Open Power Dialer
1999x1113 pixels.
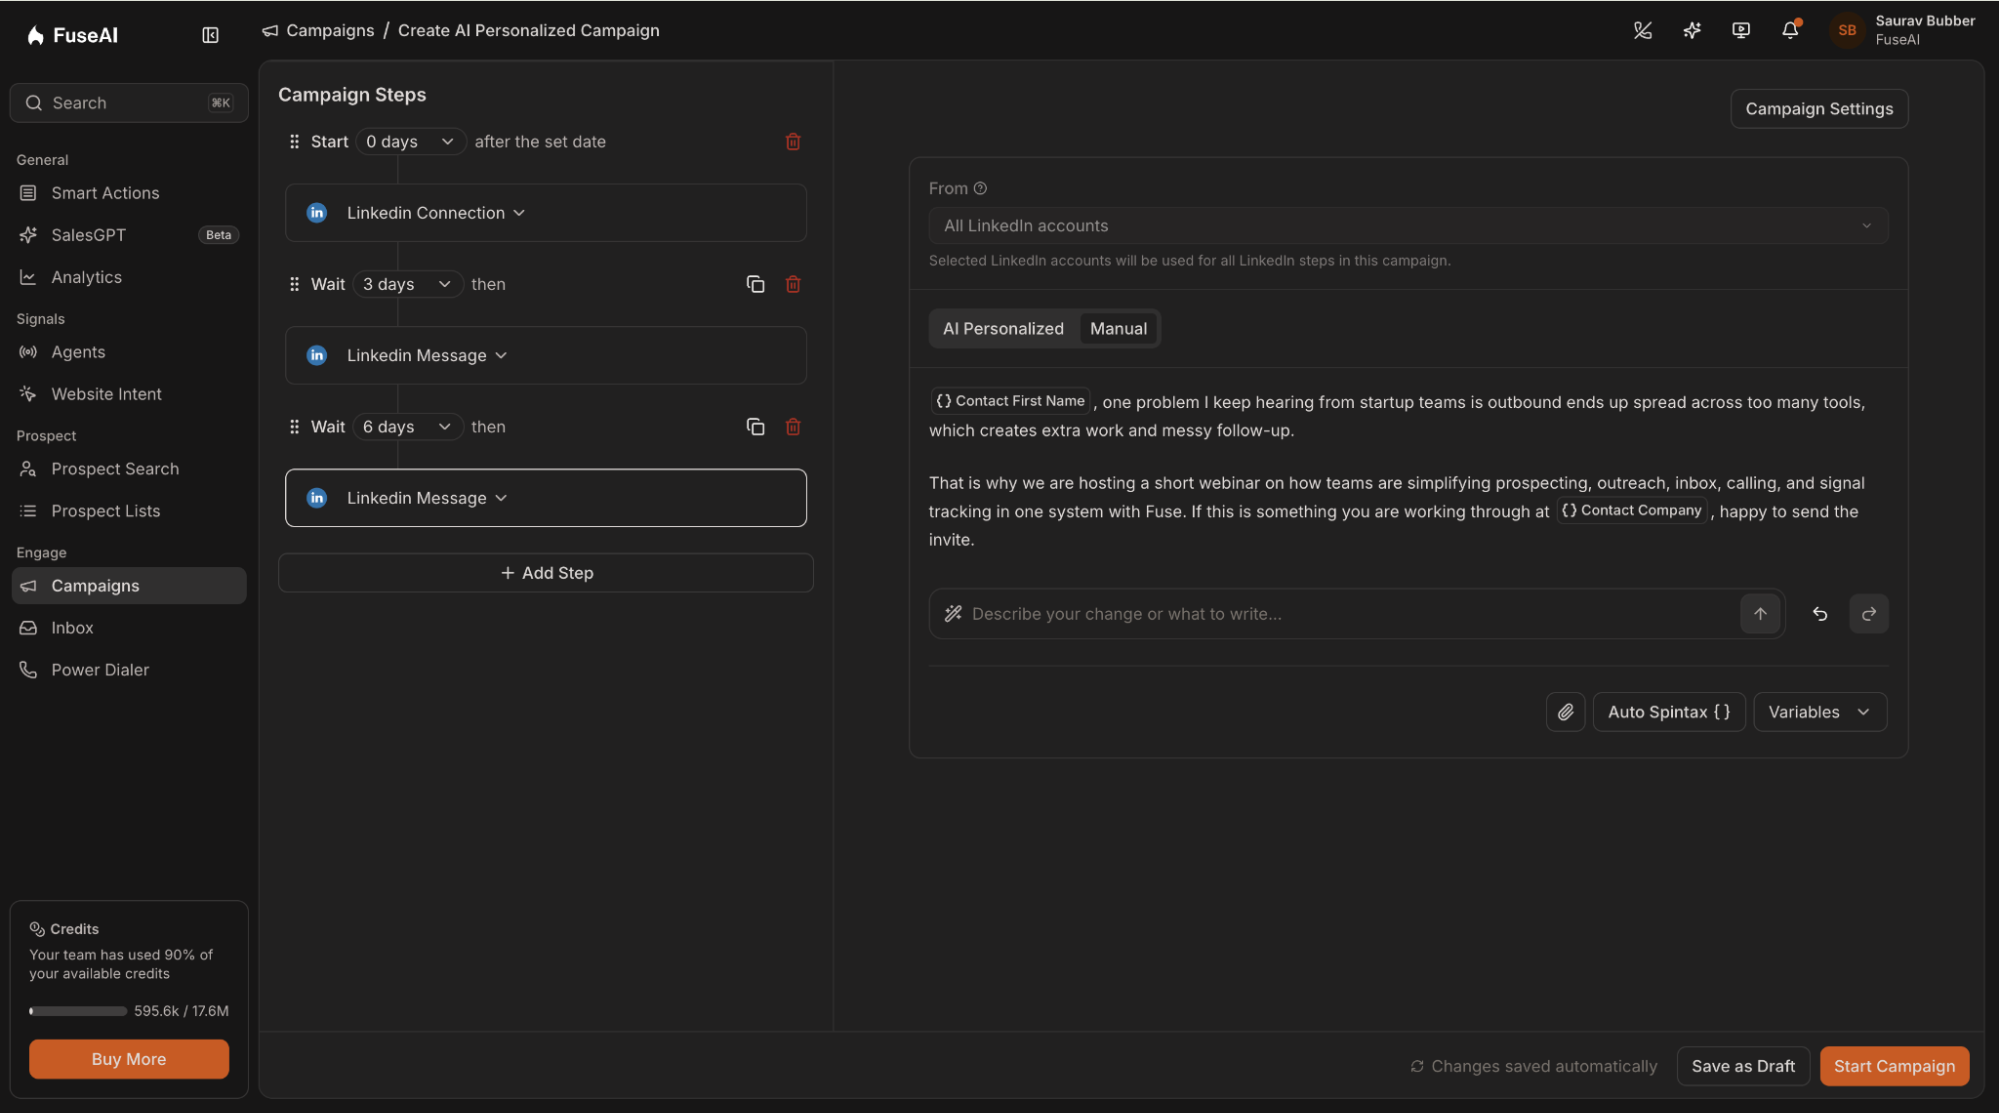[128, 670]
